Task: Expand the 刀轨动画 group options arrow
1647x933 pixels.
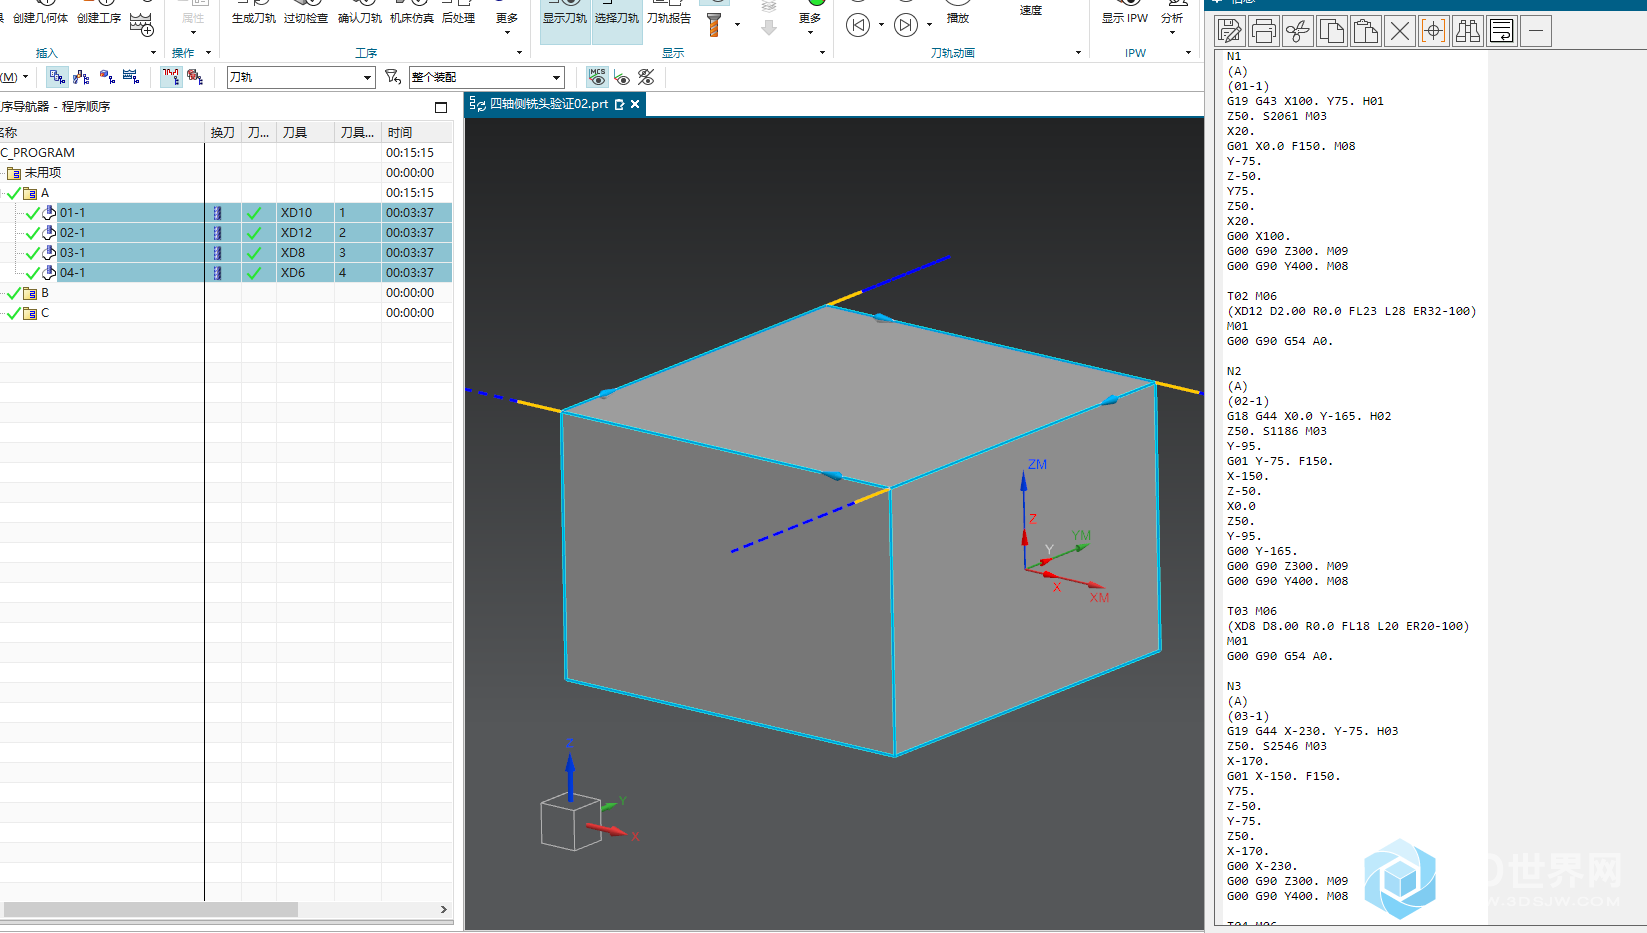Action: [x=1078, y=53]
